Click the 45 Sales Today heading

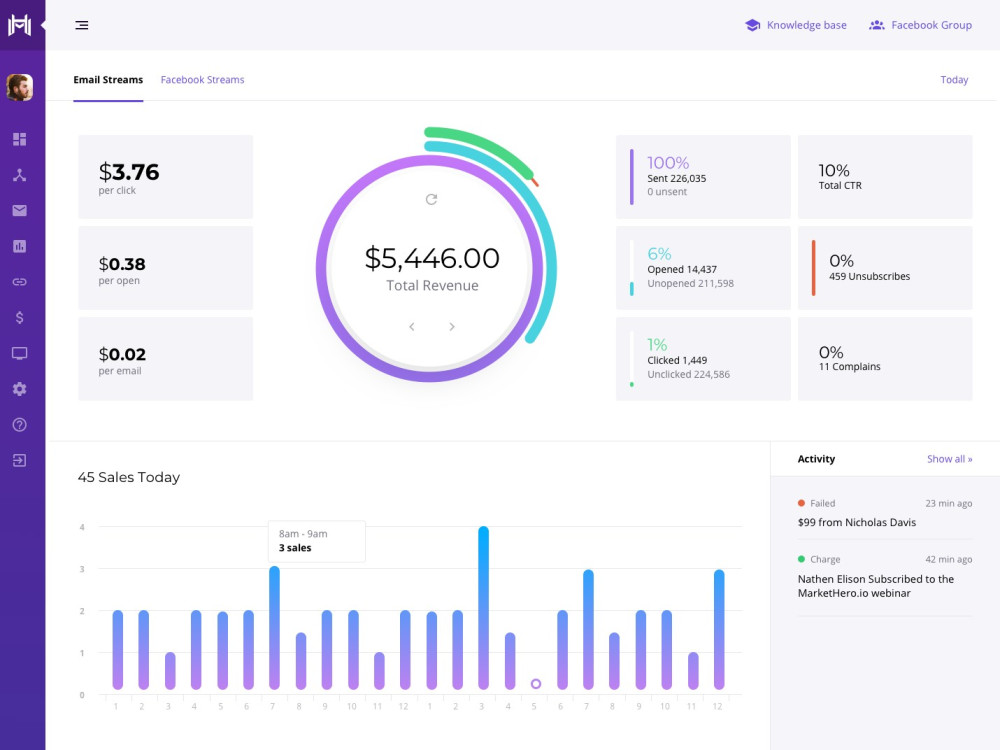pos(129,477)
